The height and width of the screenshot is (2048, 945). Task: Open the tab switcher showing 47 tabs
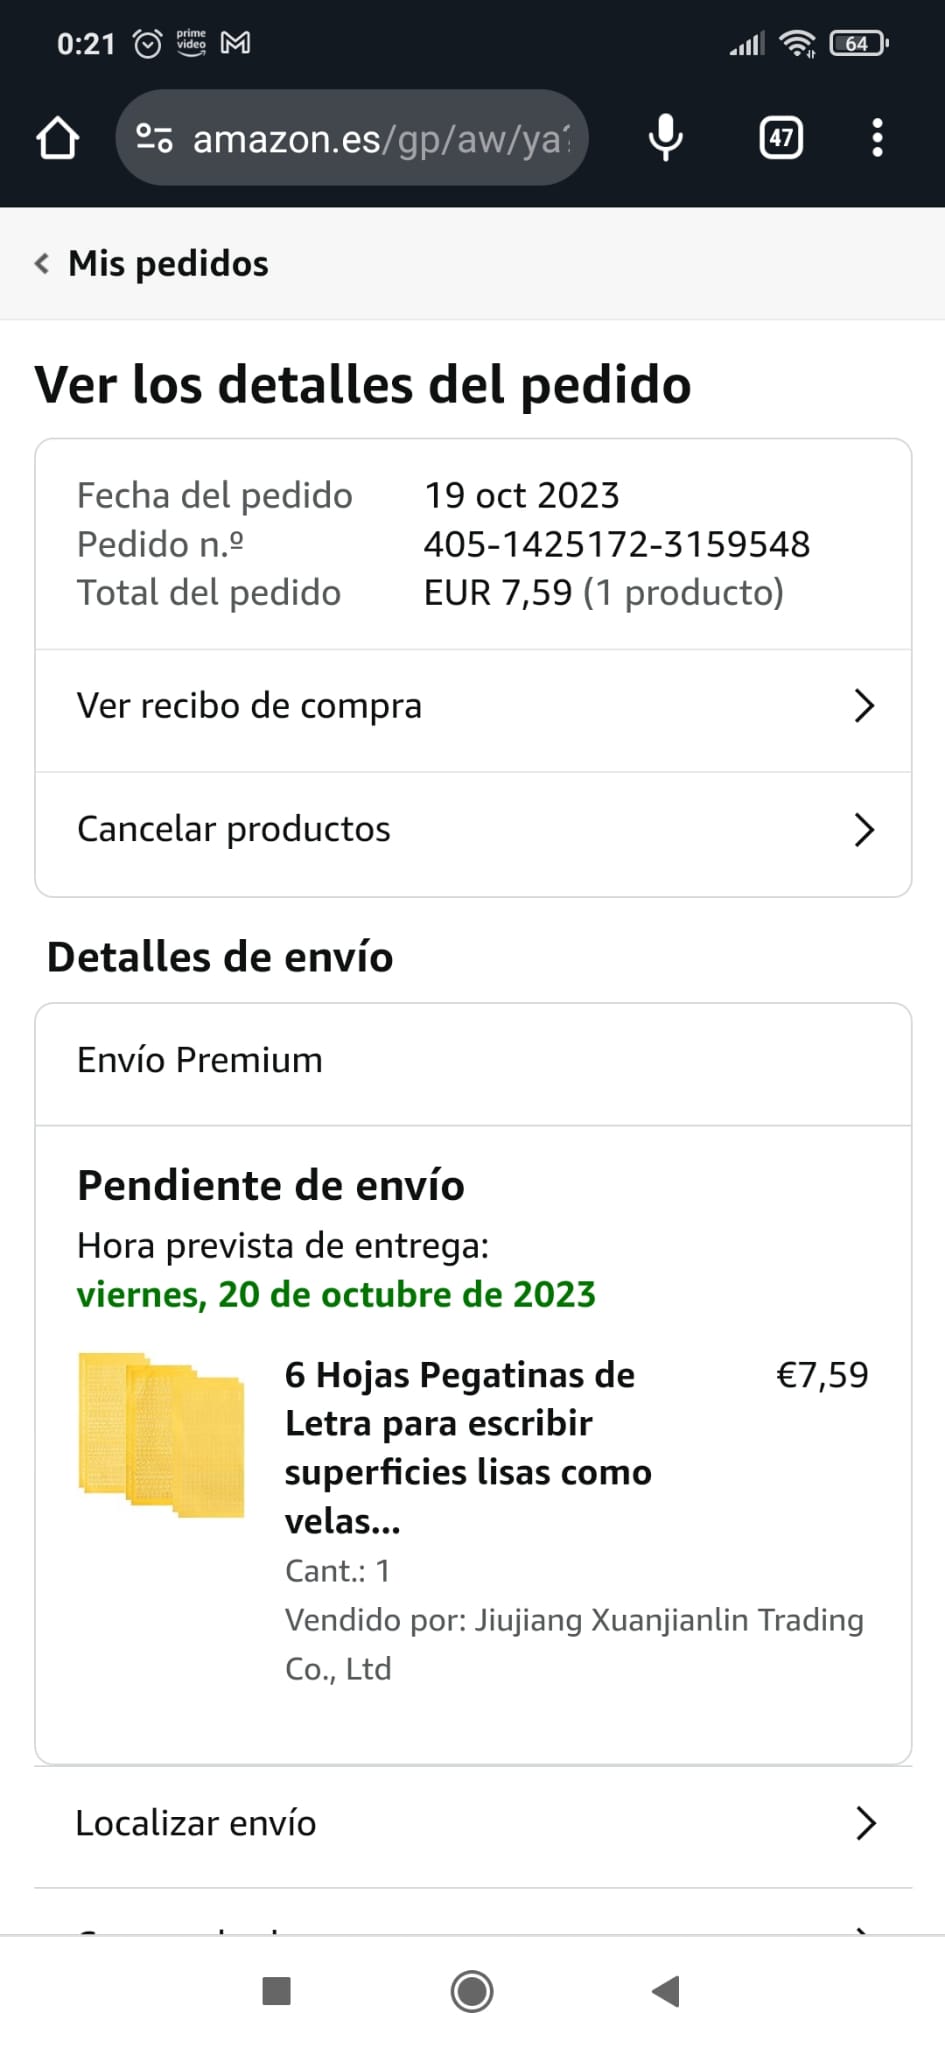781,138
